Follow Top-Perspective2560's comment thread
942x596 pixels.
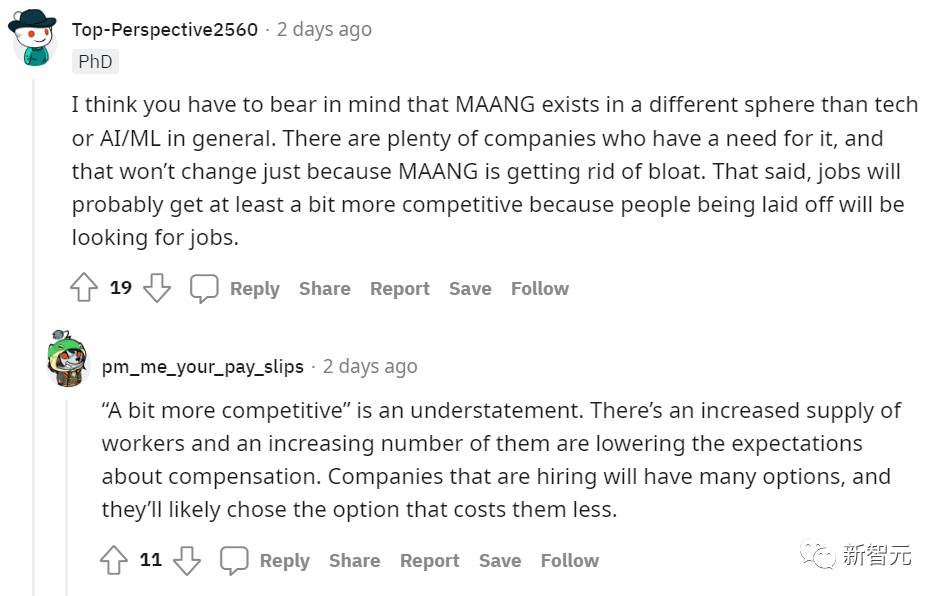[x=539, y=289]
